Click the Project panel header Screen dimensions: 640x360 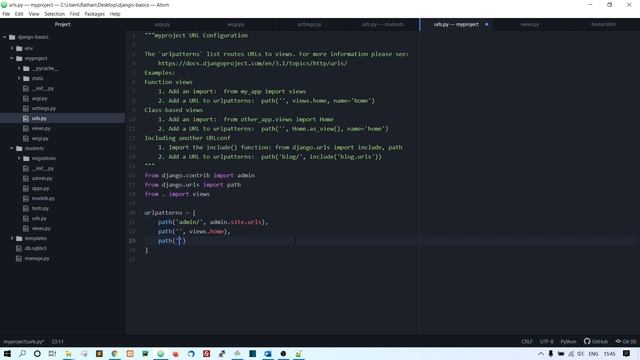62,24
